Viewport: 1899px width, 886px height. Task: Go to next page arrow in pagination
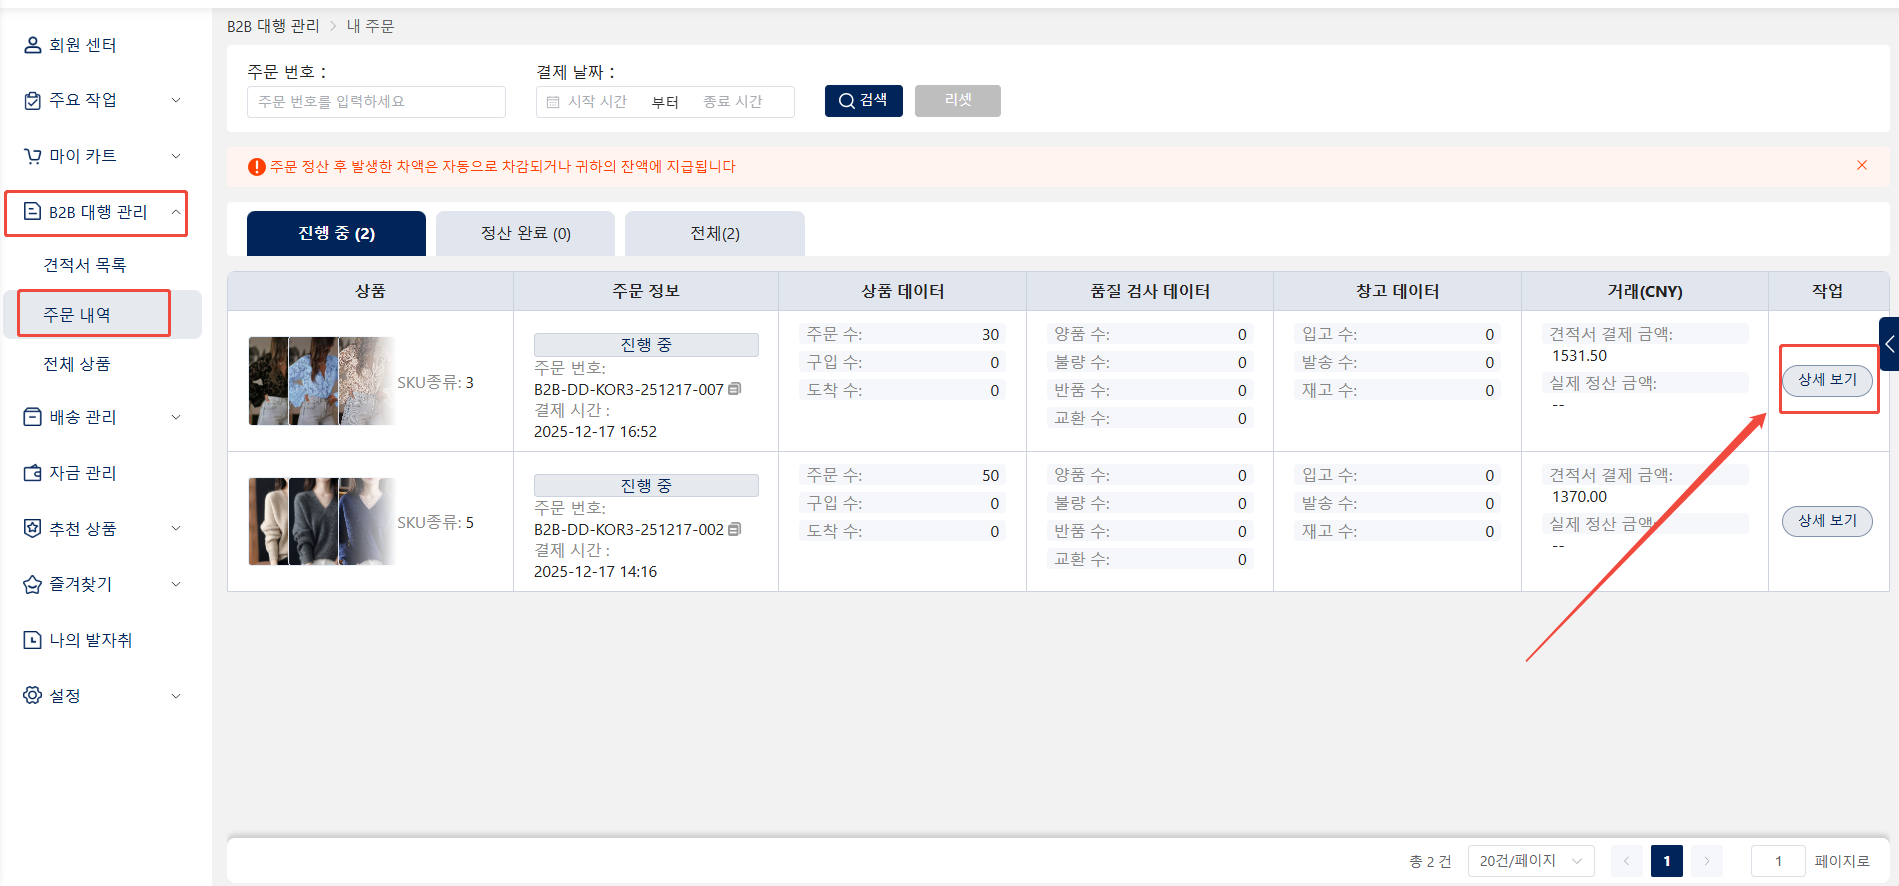pyautogui.click(x=1707, y=861)
